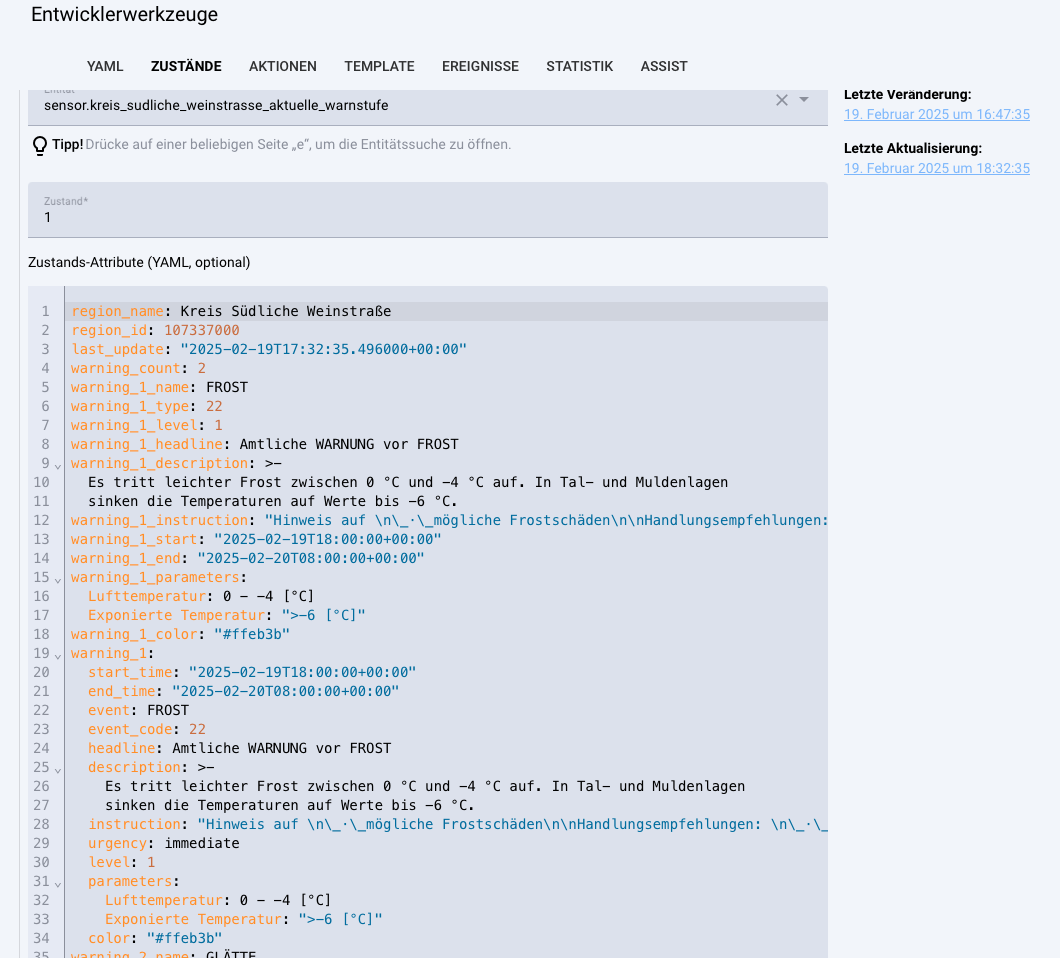Open the Aktionen tab

pos(283,66)
